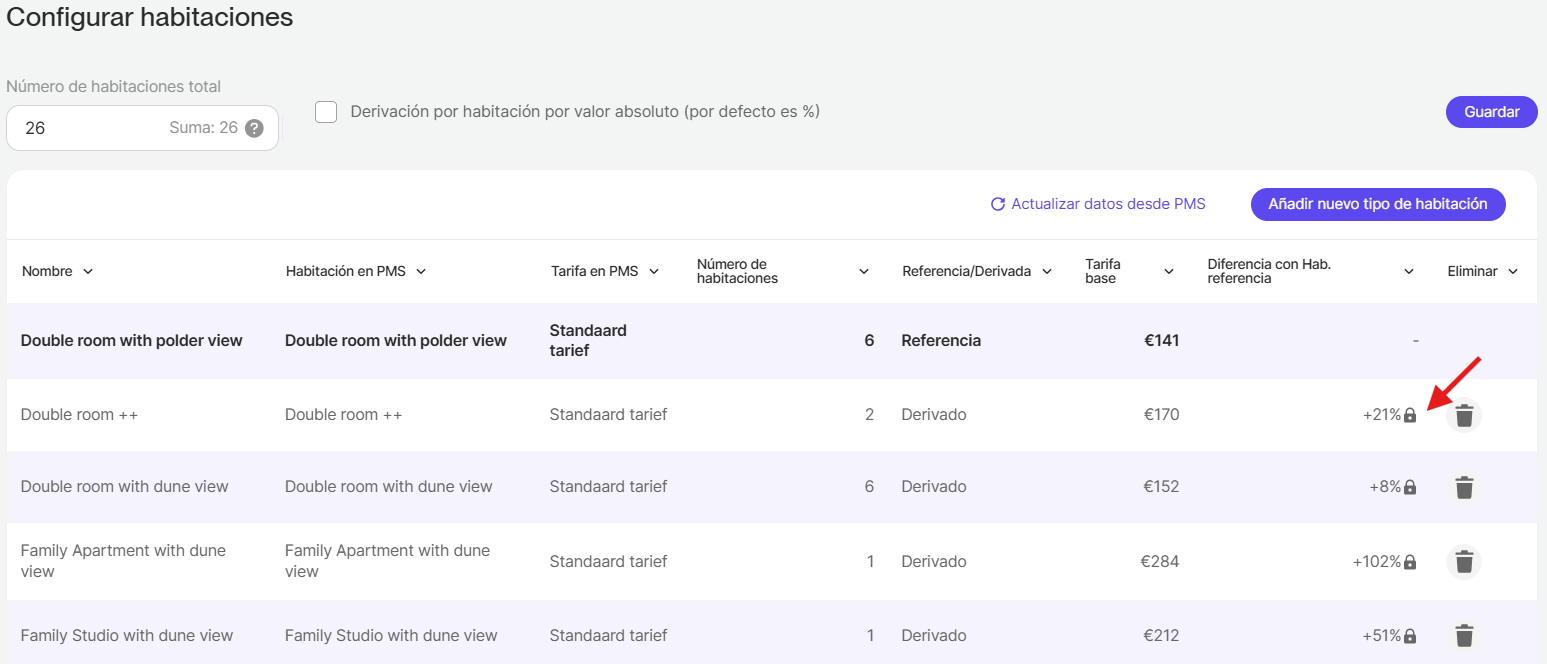Remove Family Apartment with dune view row

point(1464,562)
